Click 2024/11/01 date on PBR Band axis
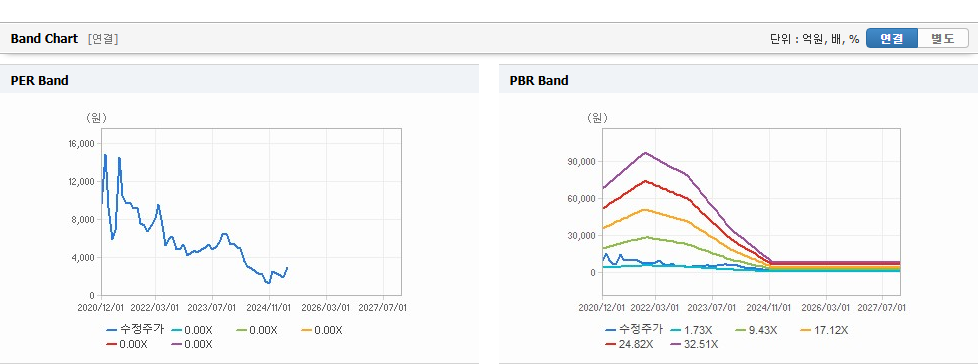This screenshot has width=978, height=364. coord(769,308)
